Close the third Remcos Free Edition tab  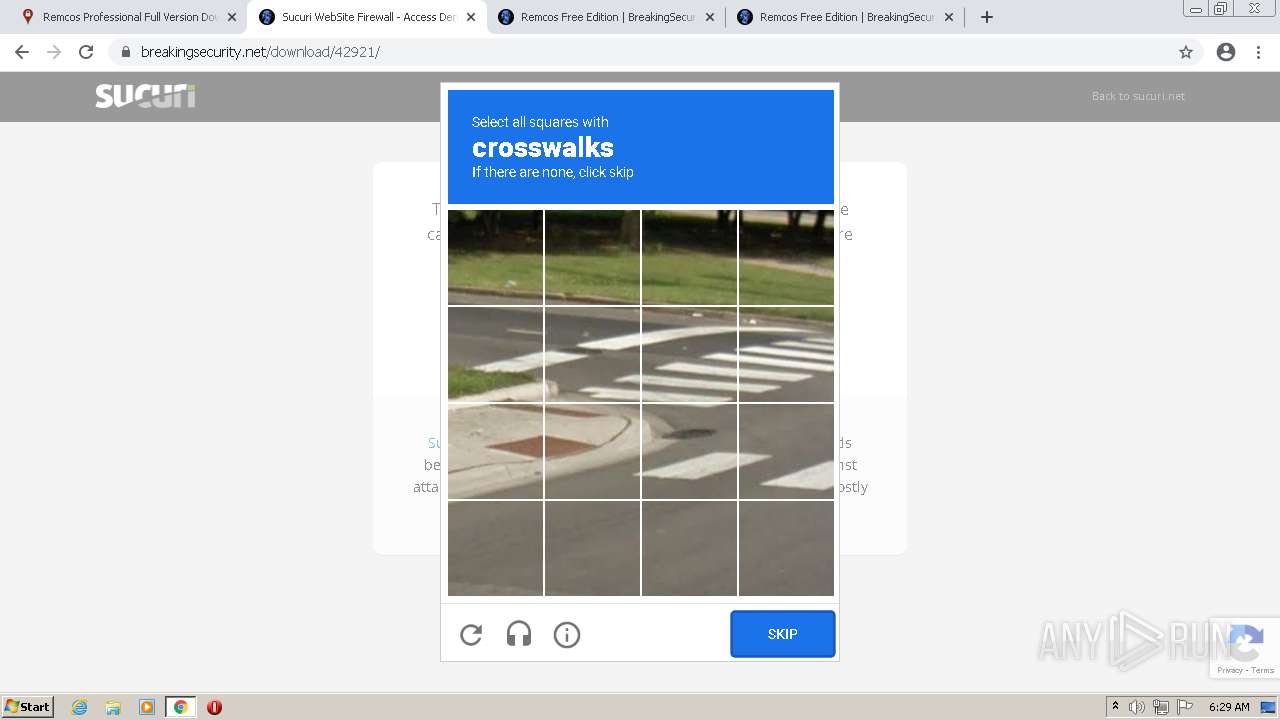tap(710, 17)
